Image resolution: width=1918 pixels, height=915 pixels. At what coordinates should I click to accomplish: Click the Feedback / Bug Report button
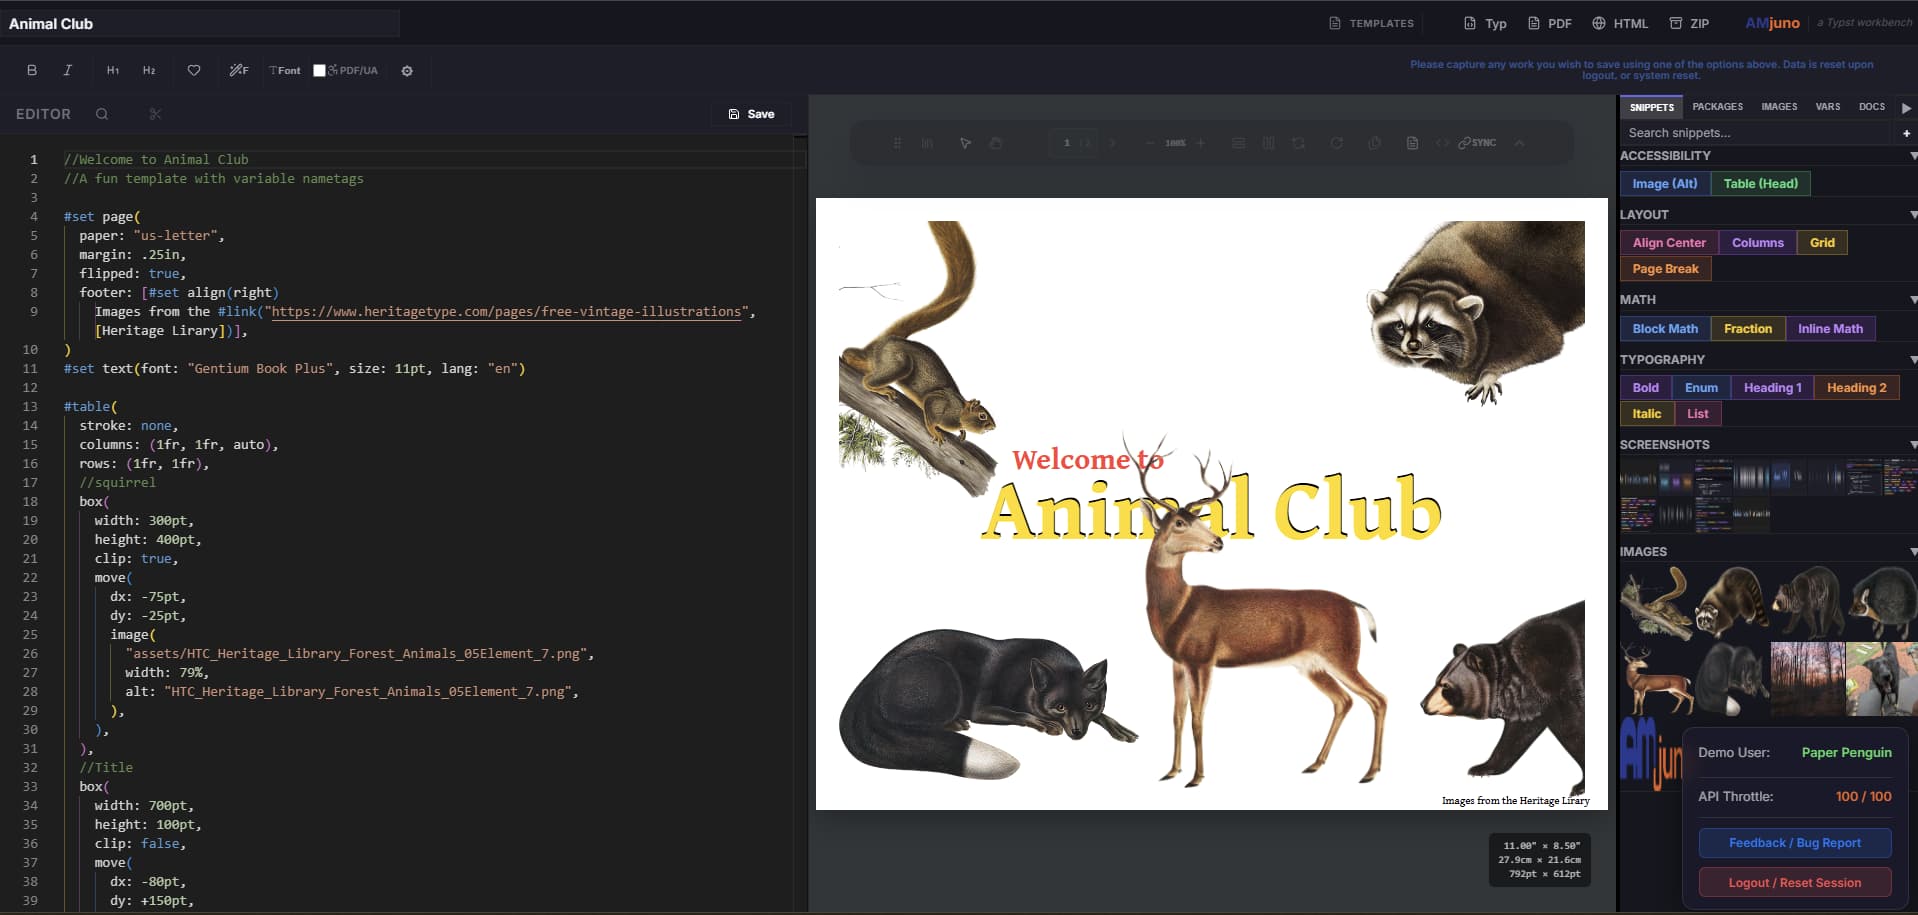(1794, 843)
